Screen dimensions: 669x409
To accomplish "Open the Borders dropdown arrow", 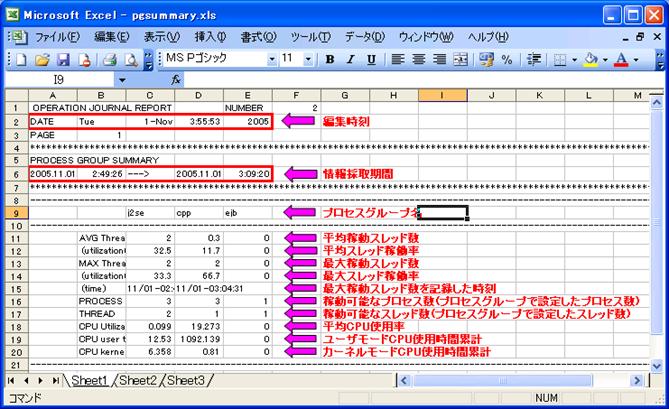I will [574, 60].
